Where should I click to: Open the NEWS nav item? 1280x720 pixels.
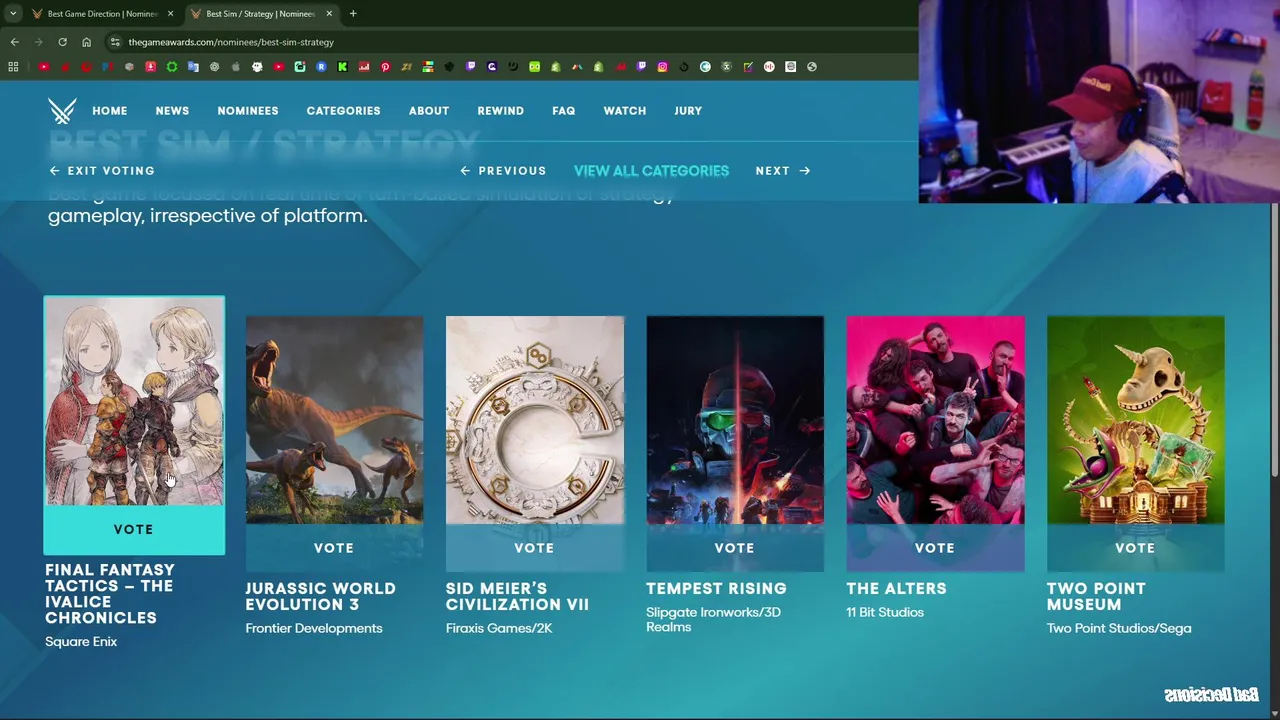point(172,111)
